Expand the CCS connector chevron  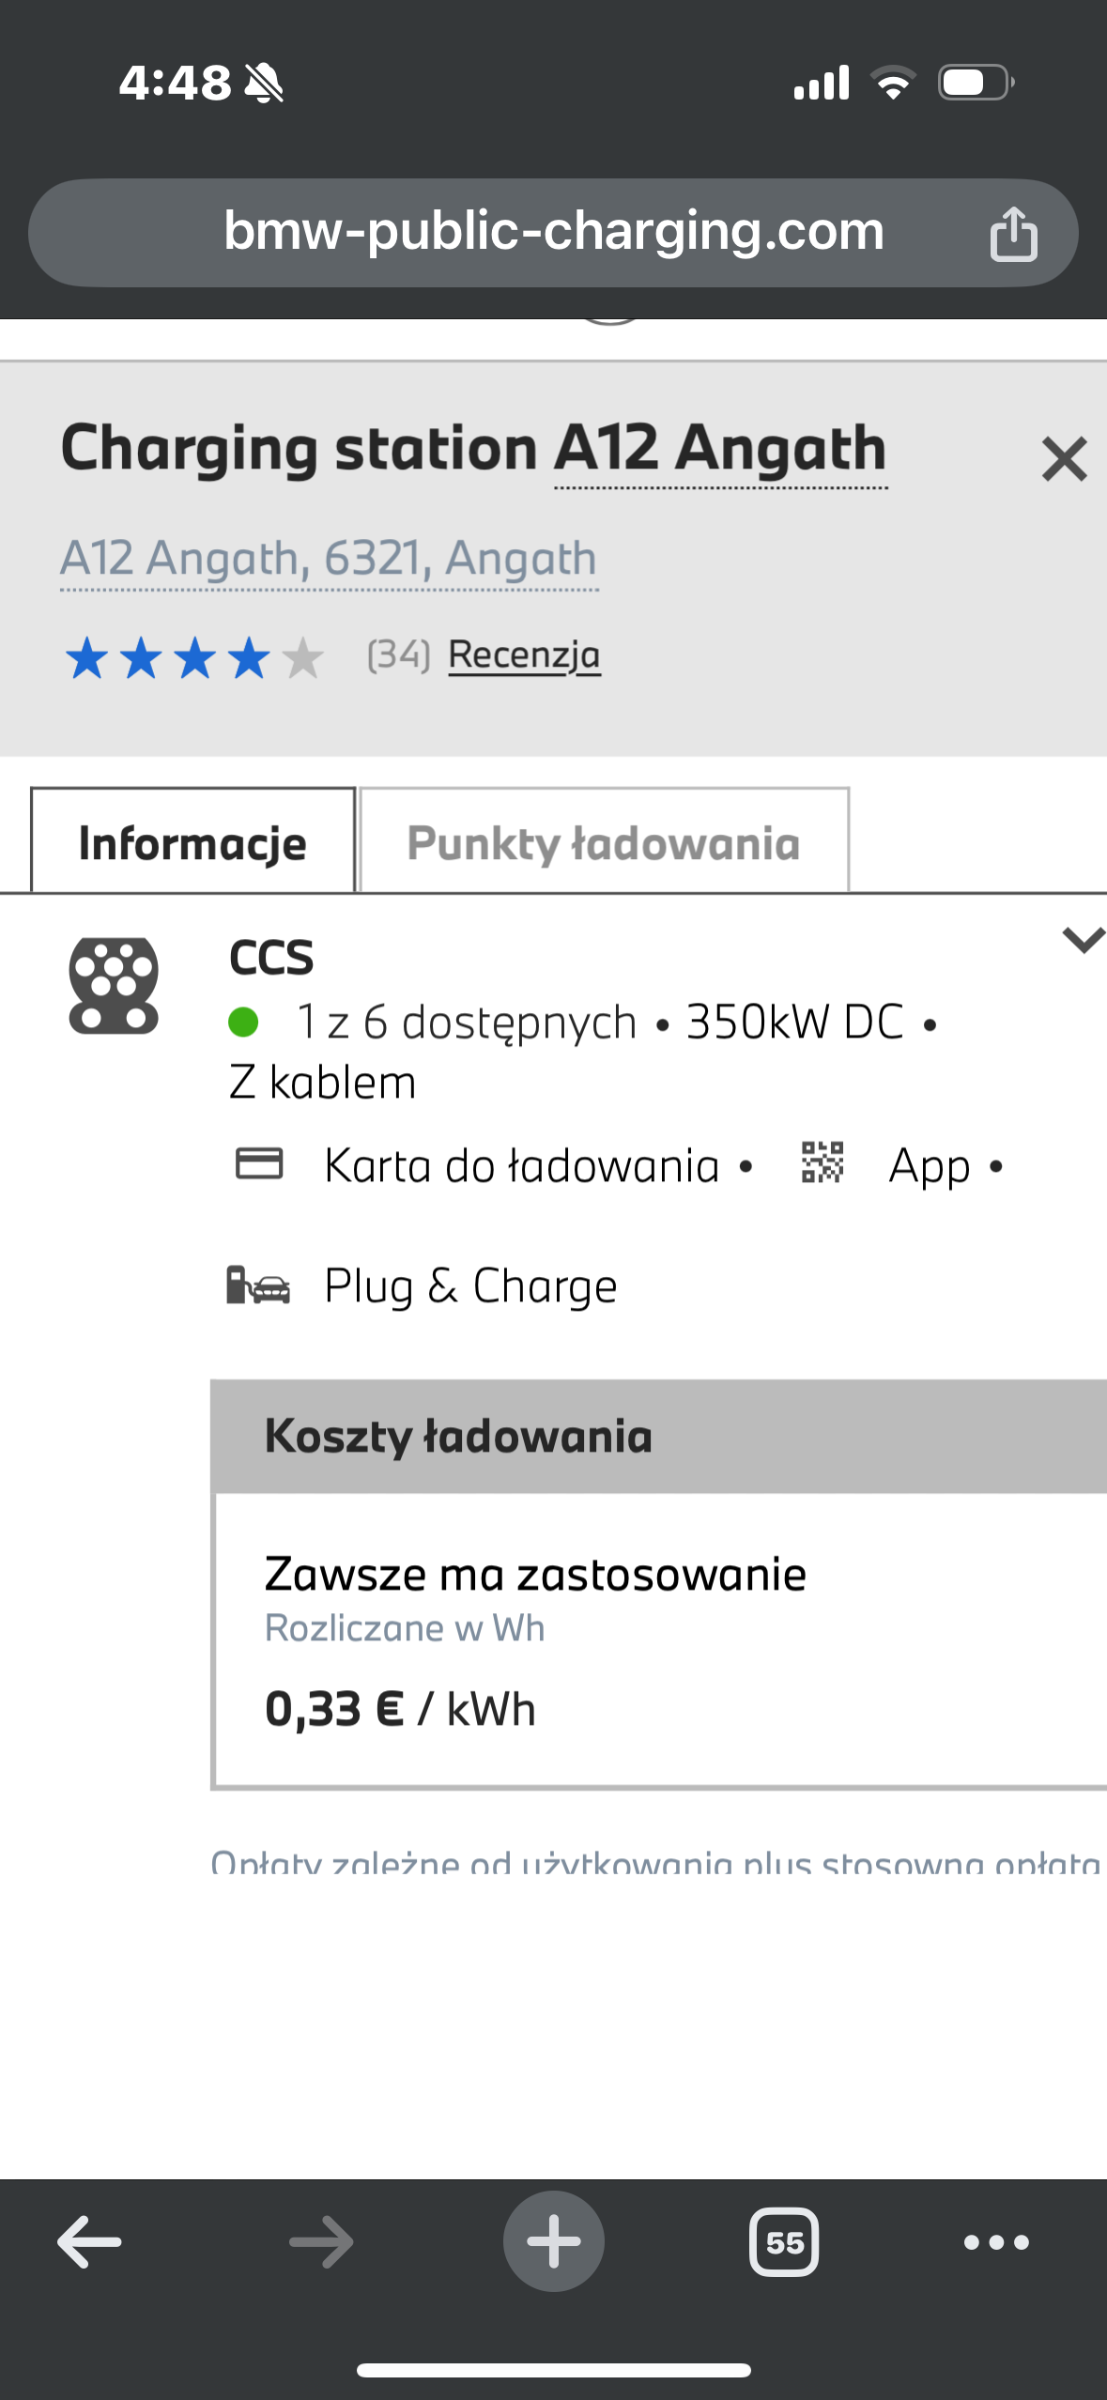pyautogui.click(x=1083, y=941)
